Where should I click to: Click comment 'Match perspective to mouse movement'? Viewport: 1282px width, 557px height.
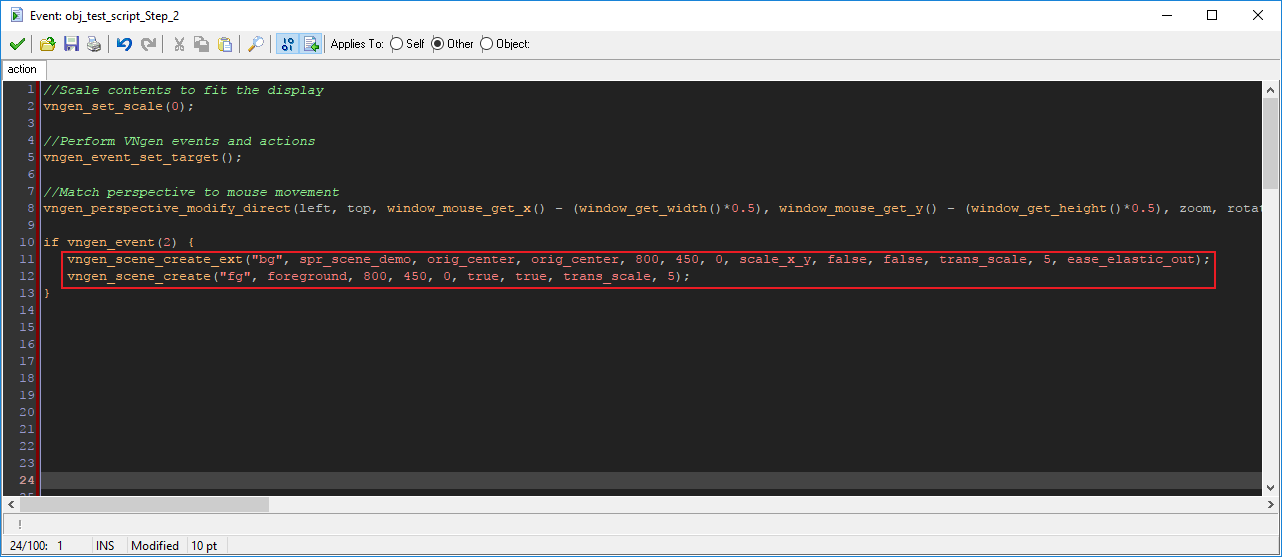pyautogui.click(x=191, y=192)
